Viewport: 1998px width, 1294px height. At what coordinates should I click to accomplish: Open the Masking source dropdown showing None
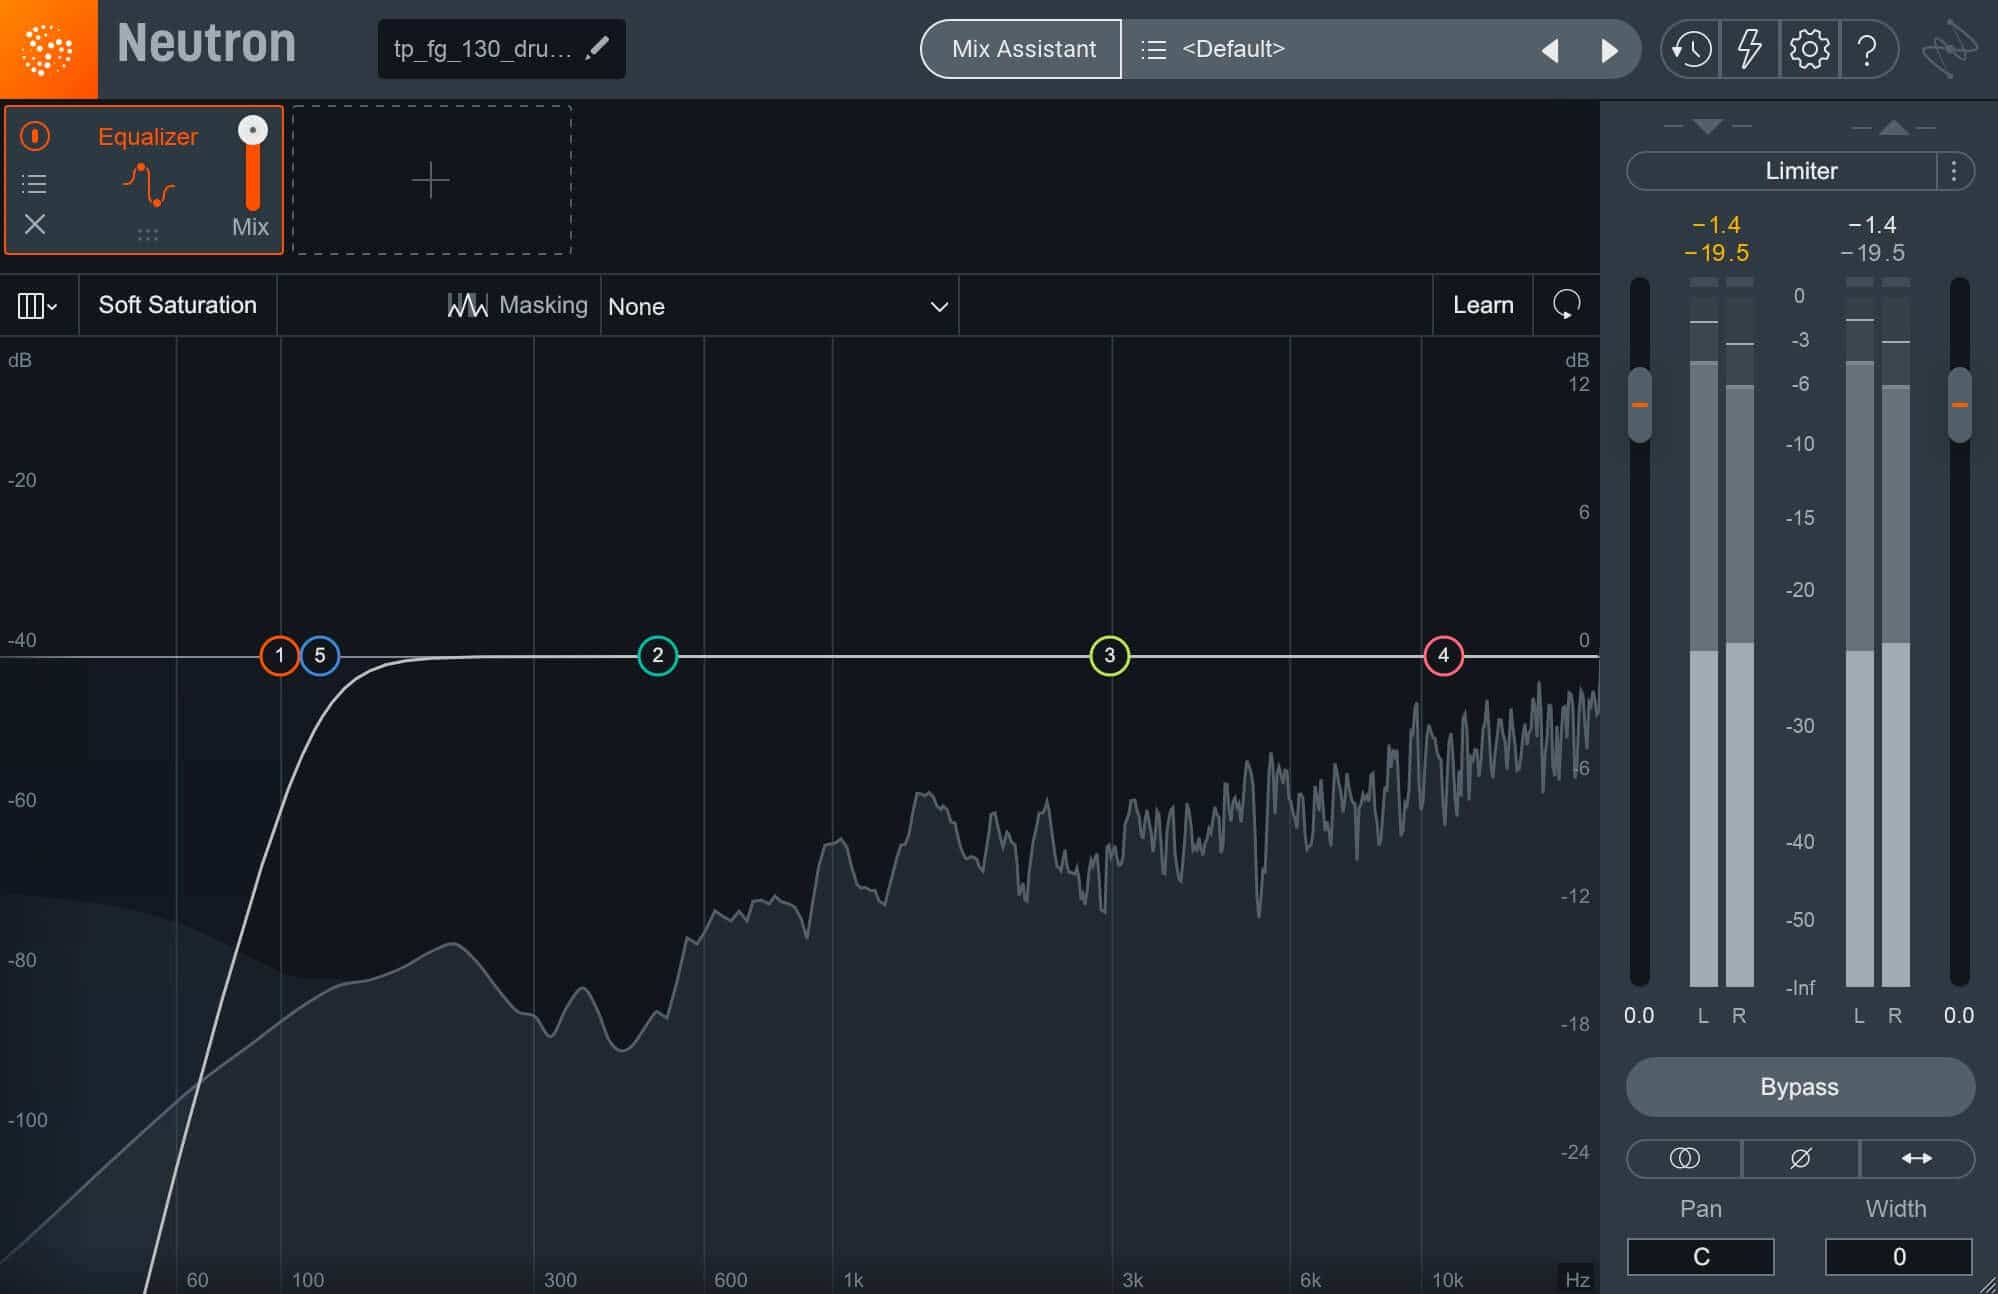point(779,306)
